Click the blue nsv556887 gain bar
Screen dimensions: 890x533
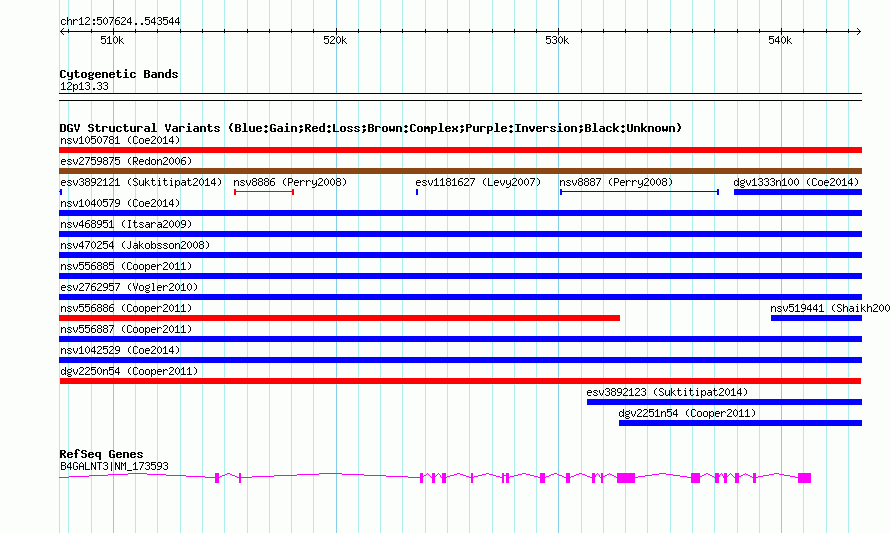[x=460, y=339]
